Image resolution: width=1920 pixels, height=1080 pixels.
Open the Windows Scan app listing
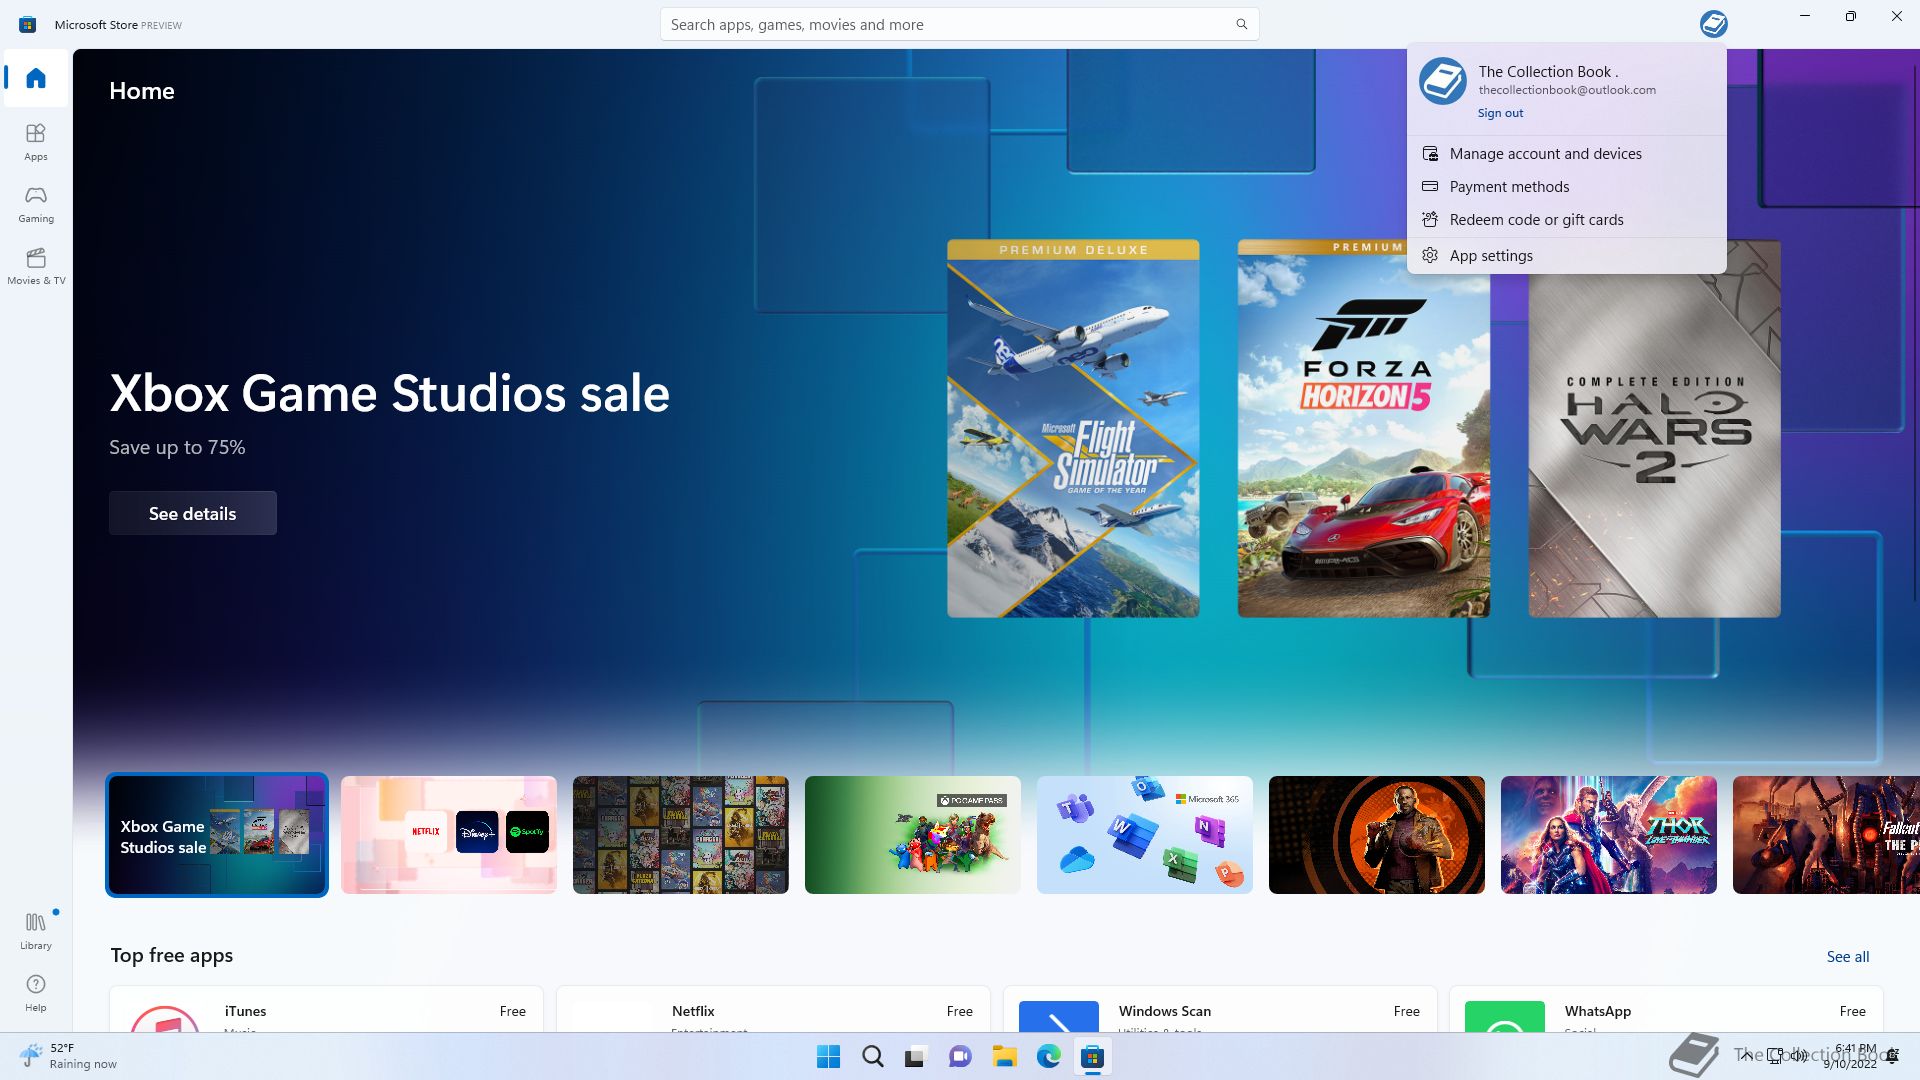1220,1010
